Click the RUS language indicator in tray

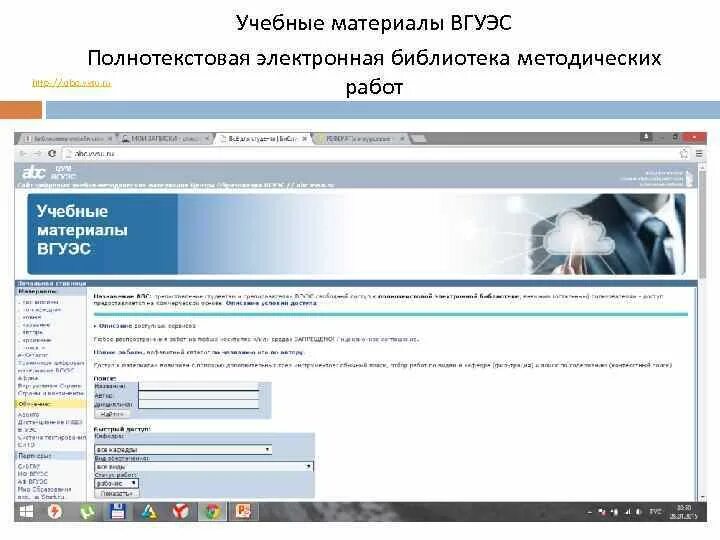pos(655,511)
